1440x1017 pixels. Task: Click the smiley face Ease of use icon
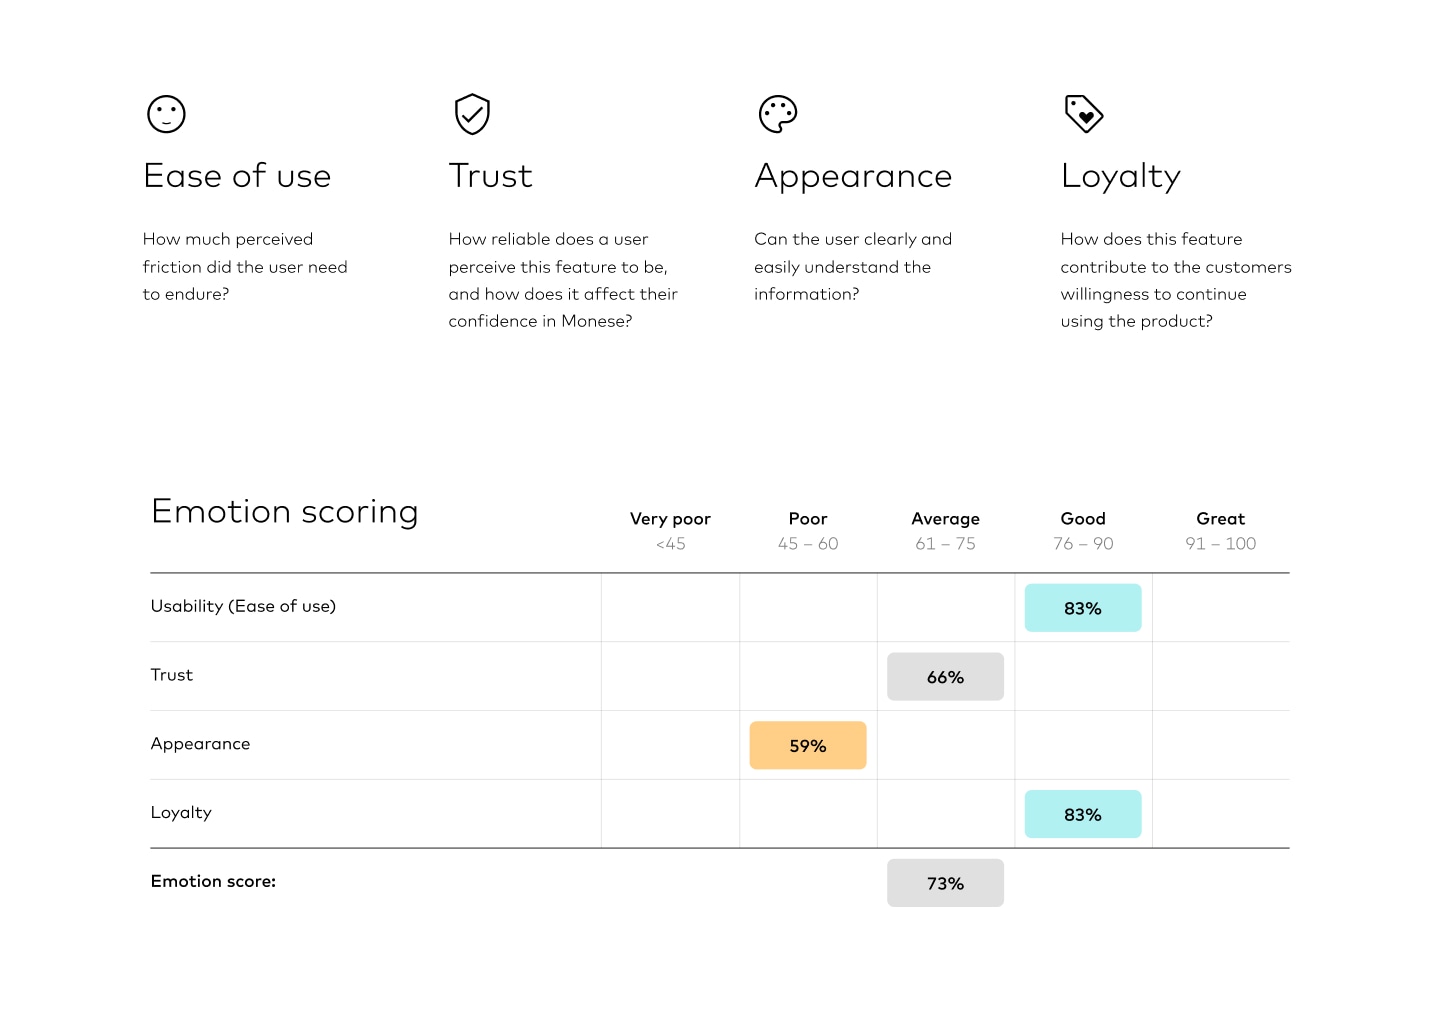pyautogui.click(x=166, y=114)
